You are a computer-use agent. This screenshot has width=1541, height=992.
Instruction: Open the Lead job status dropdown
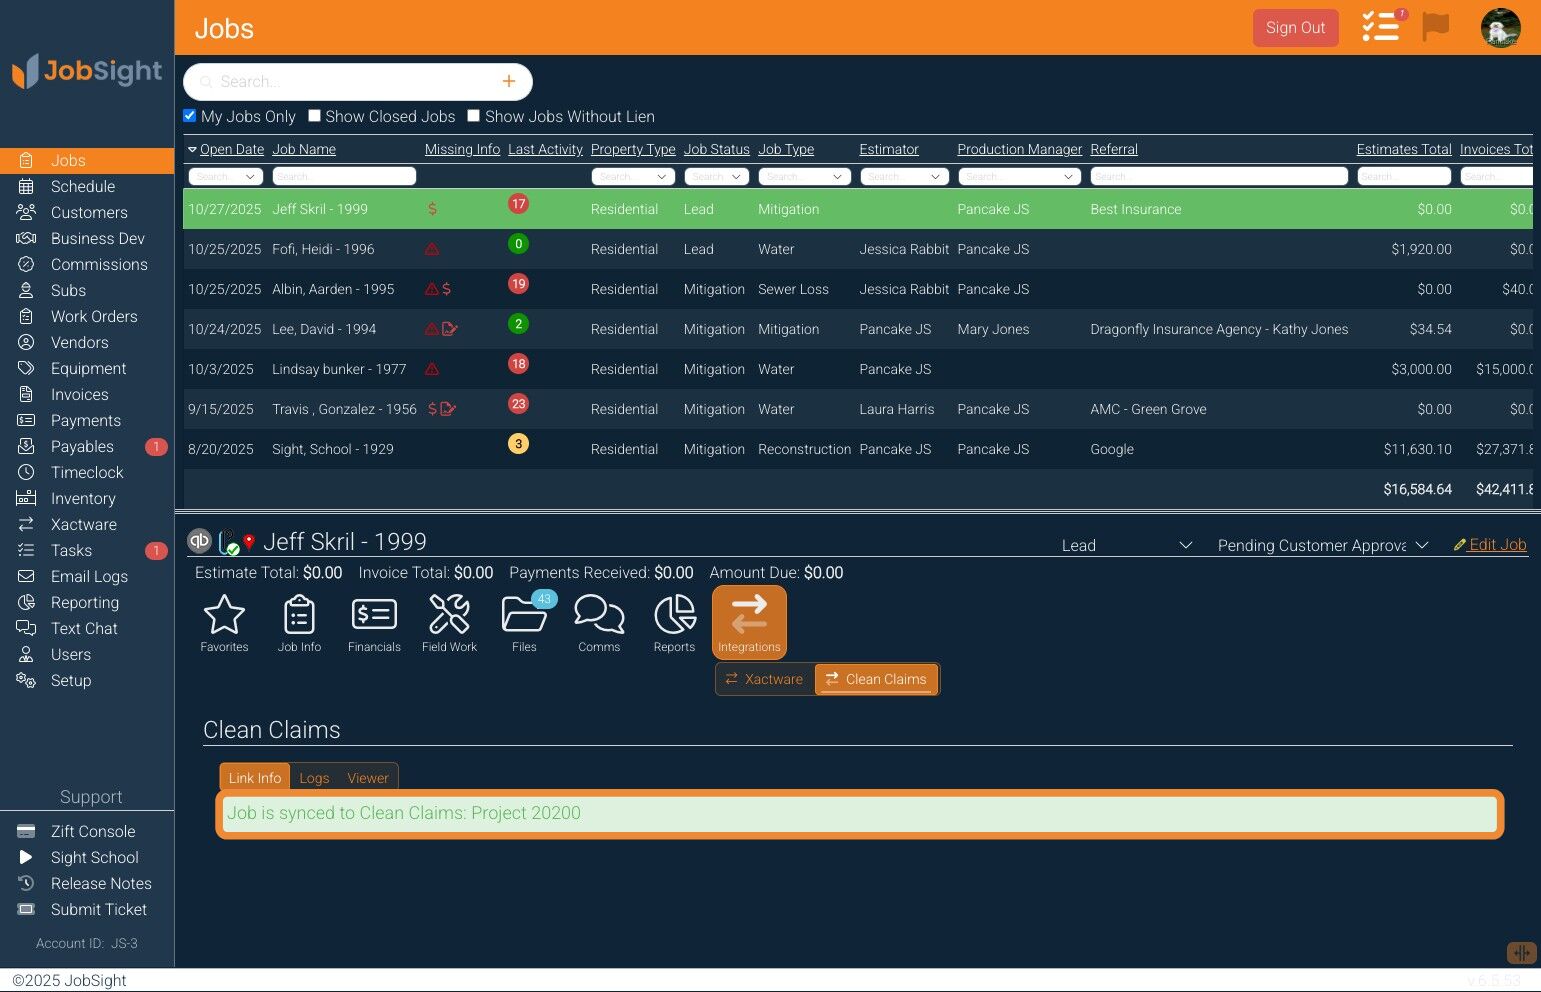[1127, 545]
